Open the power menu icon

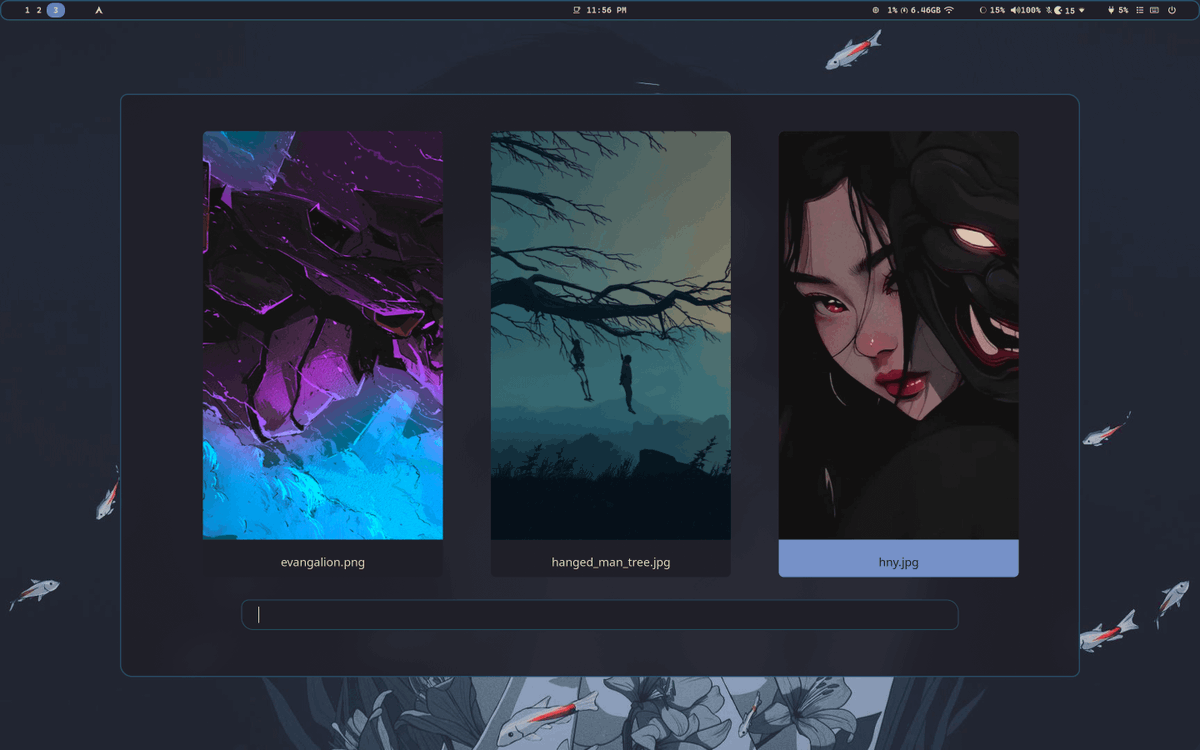pos(1172,10)
